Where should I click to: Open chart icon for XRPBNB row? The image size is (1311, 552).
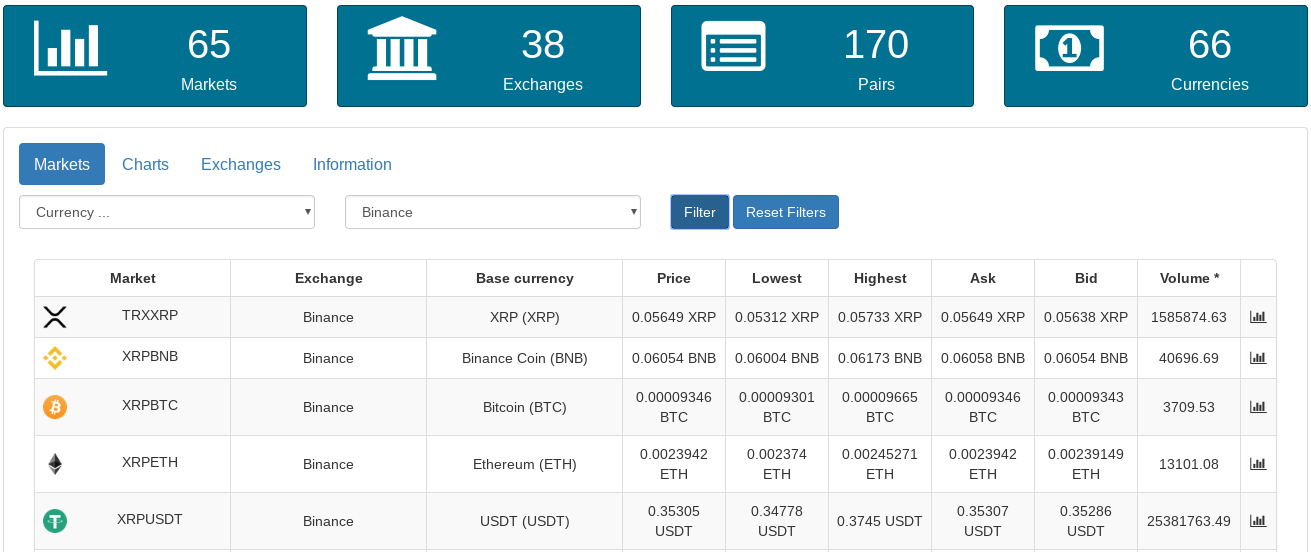(1258, 358)
